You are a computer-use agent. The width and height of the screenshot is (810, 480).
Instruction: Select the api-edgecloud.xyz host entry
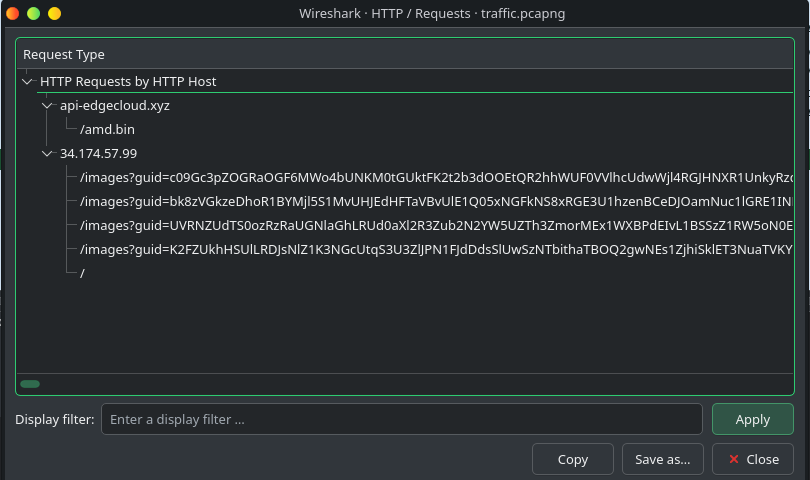coord(115,105)
